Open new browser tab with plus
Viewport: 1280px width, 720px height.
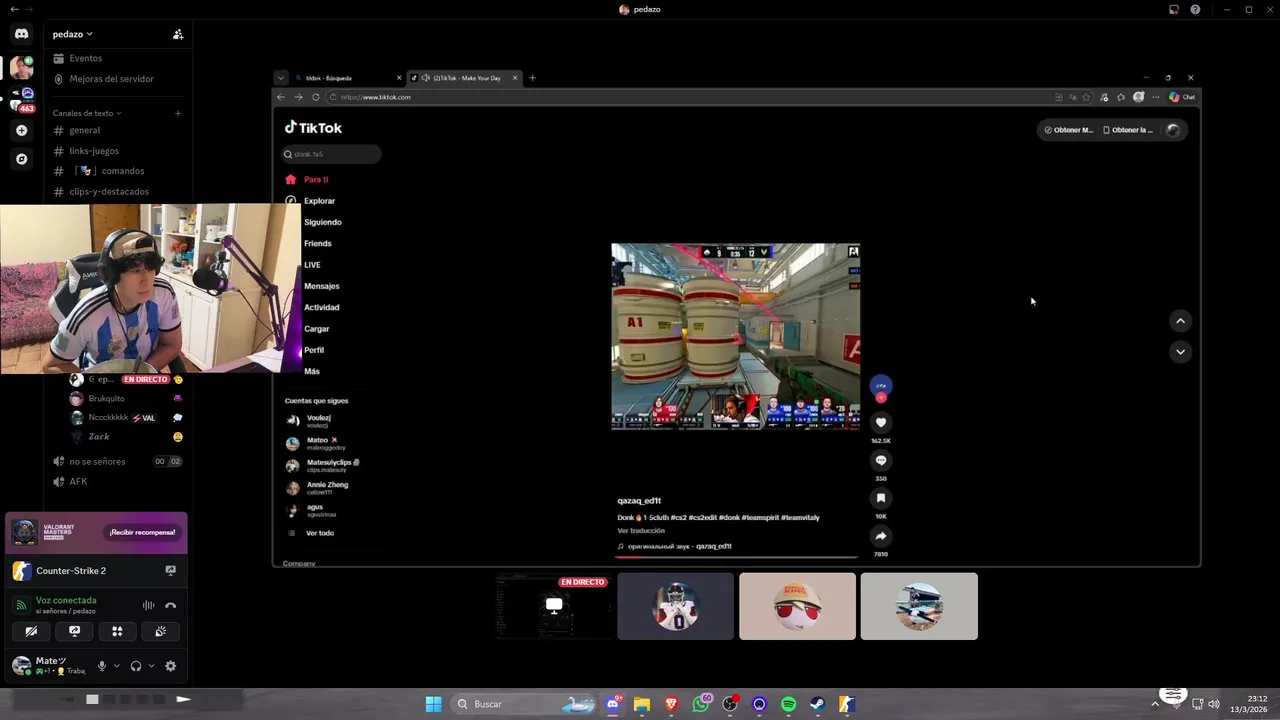[532, 78]
